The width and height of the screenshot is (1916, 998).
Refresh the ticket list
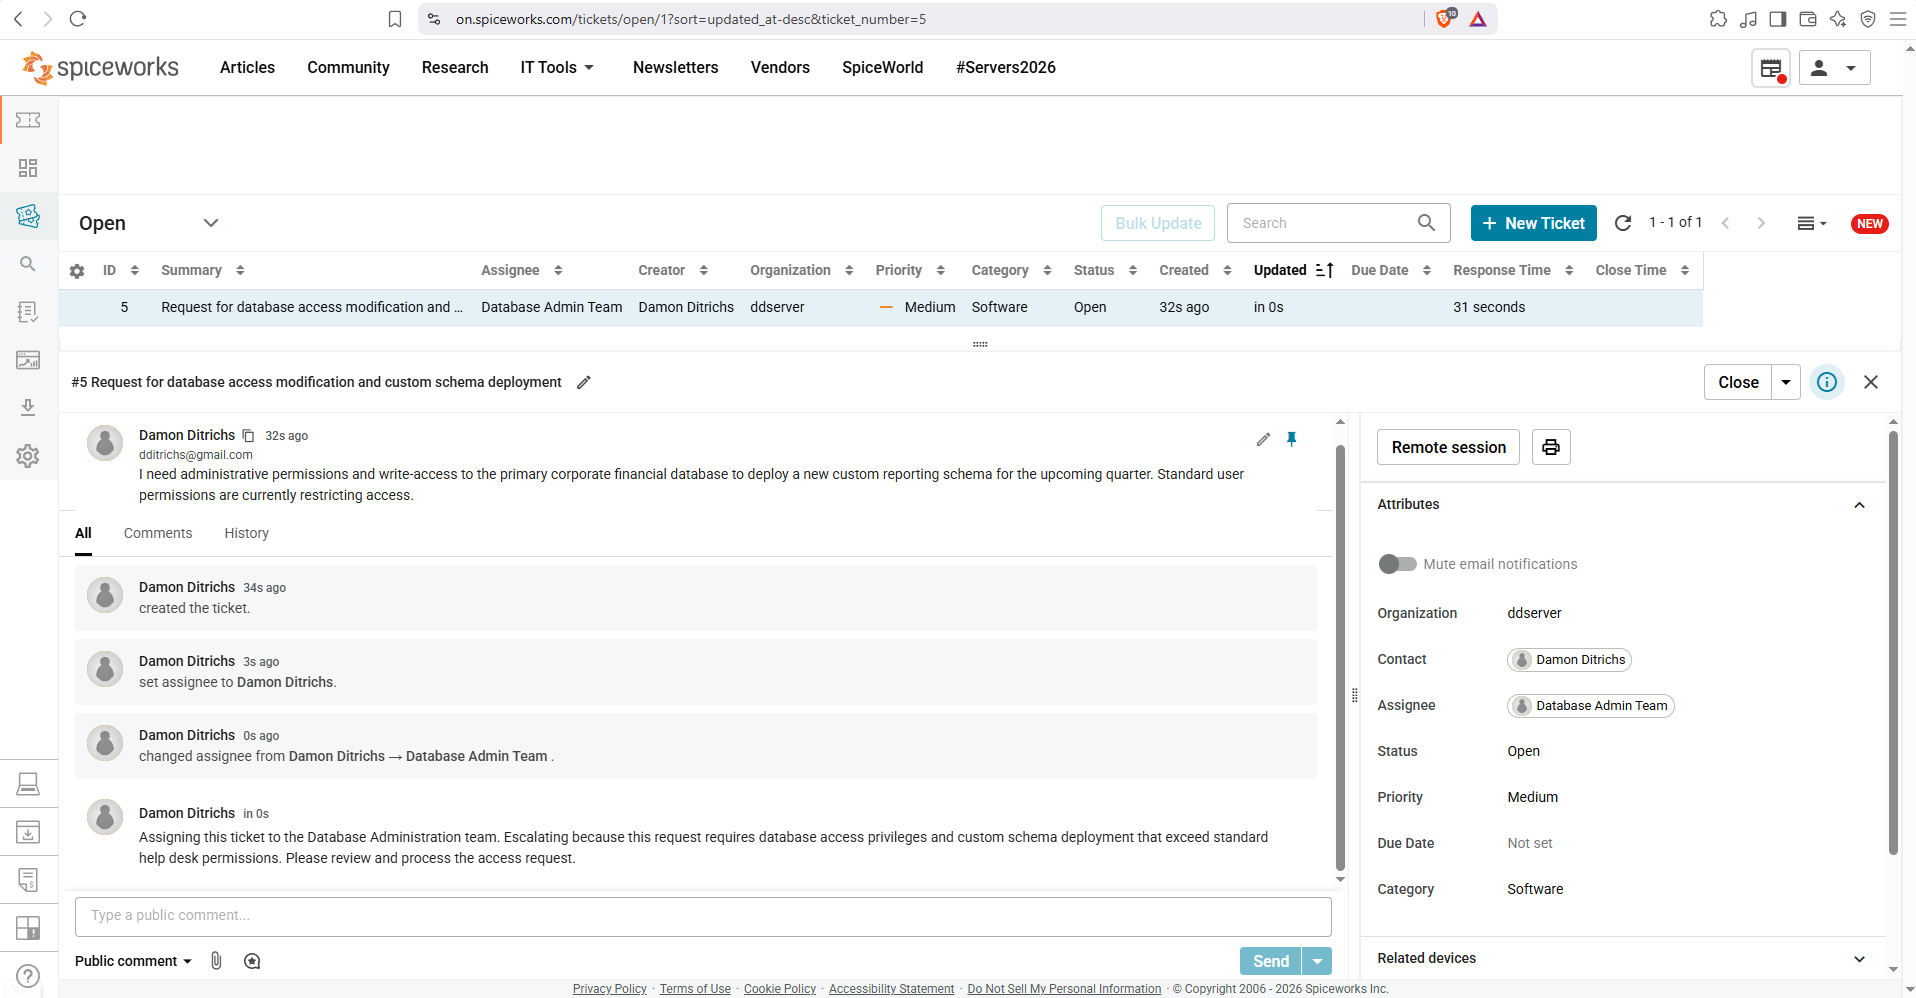point(1623,223)
